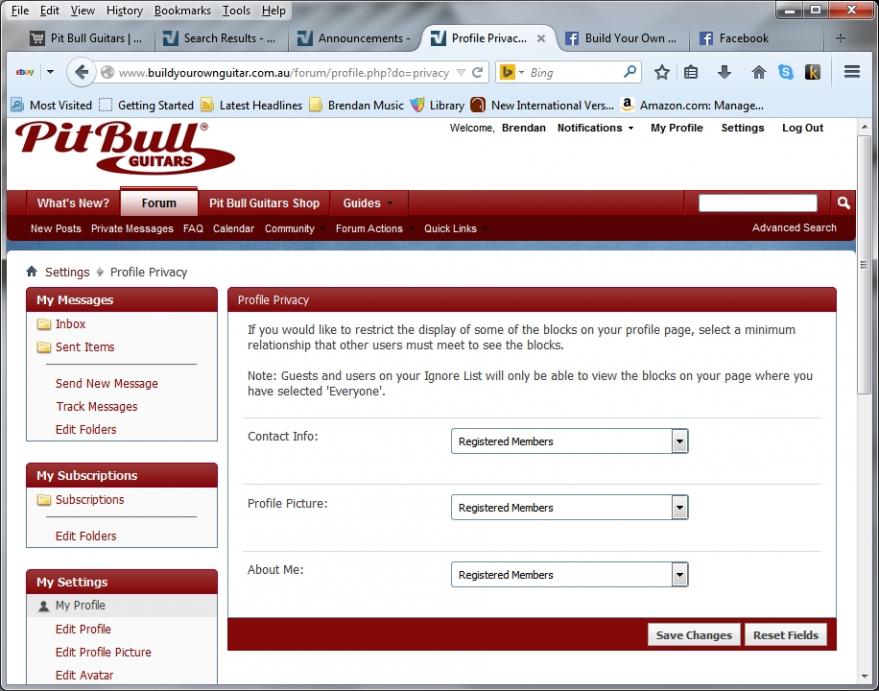Go to the browser home icon
This screenshot has height=691, width=879.
(758, 72)
